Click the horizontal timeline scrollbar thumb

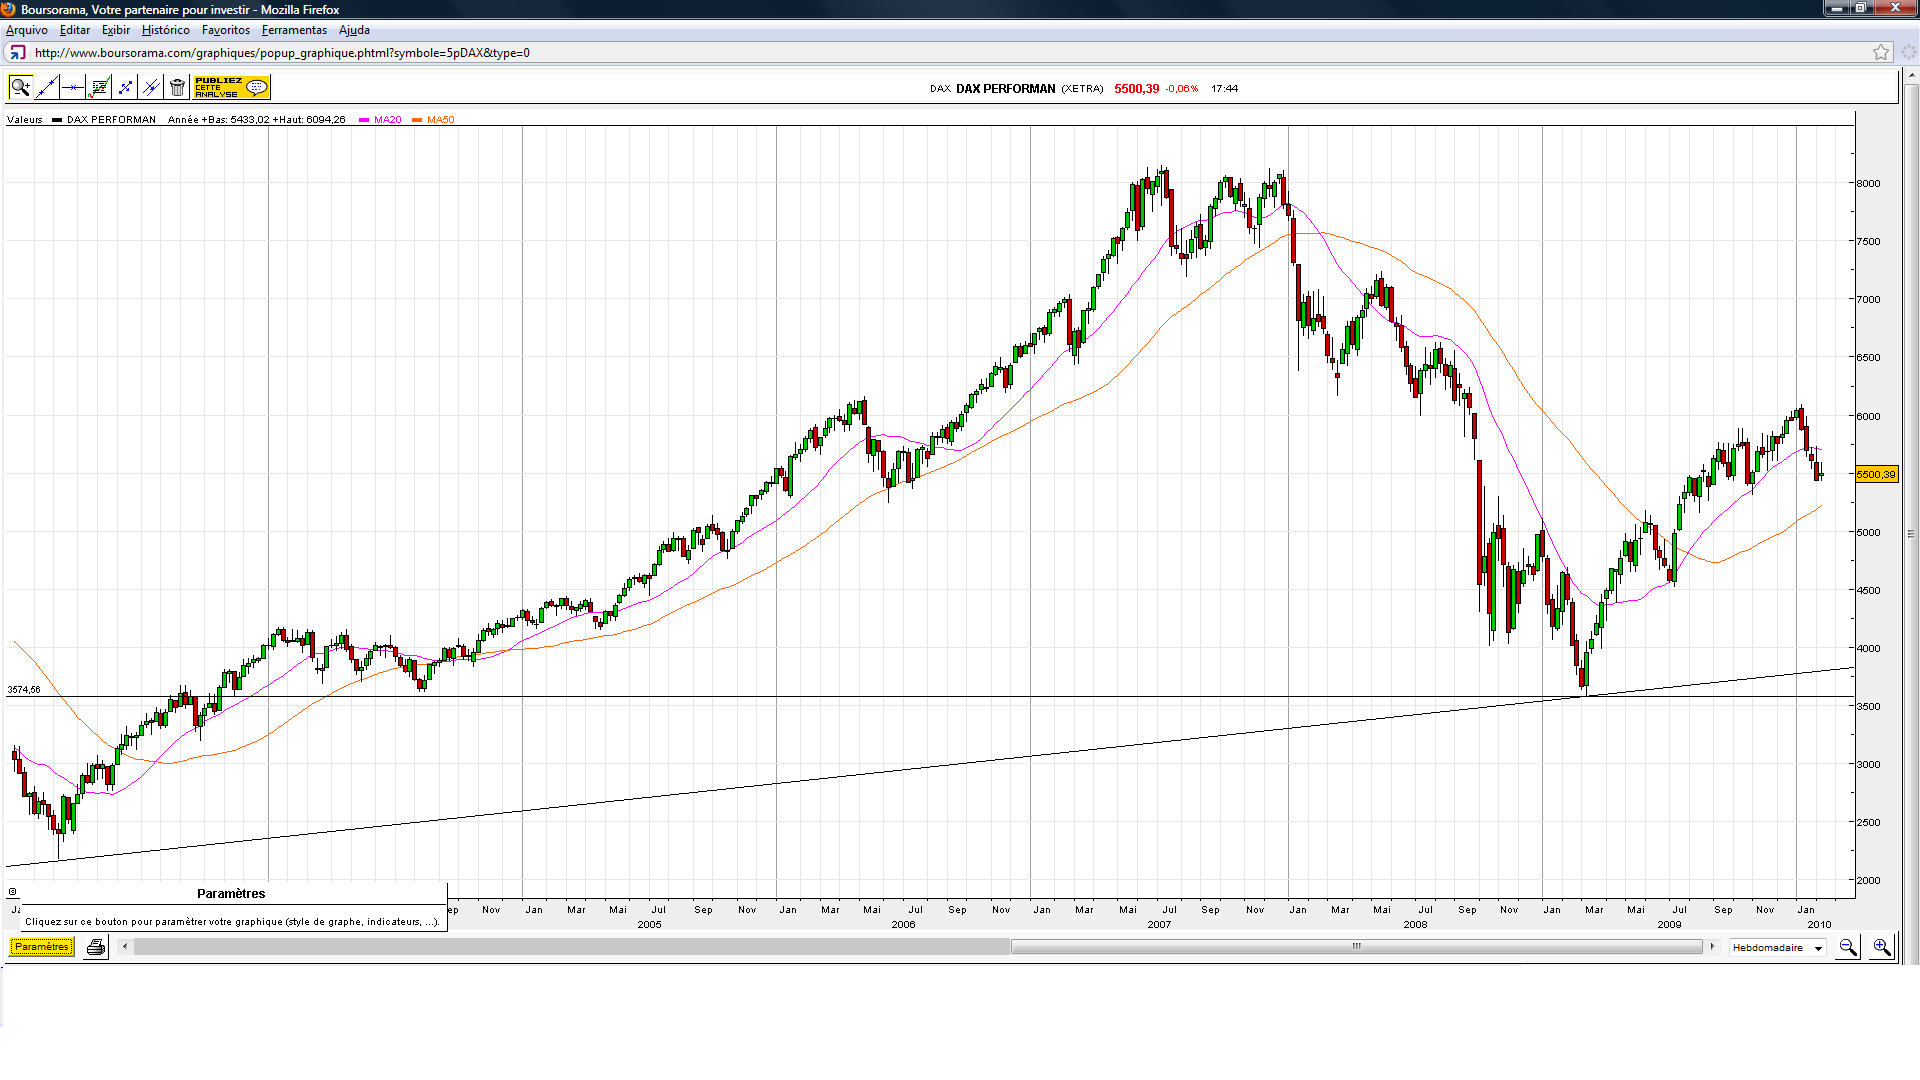pyautogui.click(x=1356, y=947)
